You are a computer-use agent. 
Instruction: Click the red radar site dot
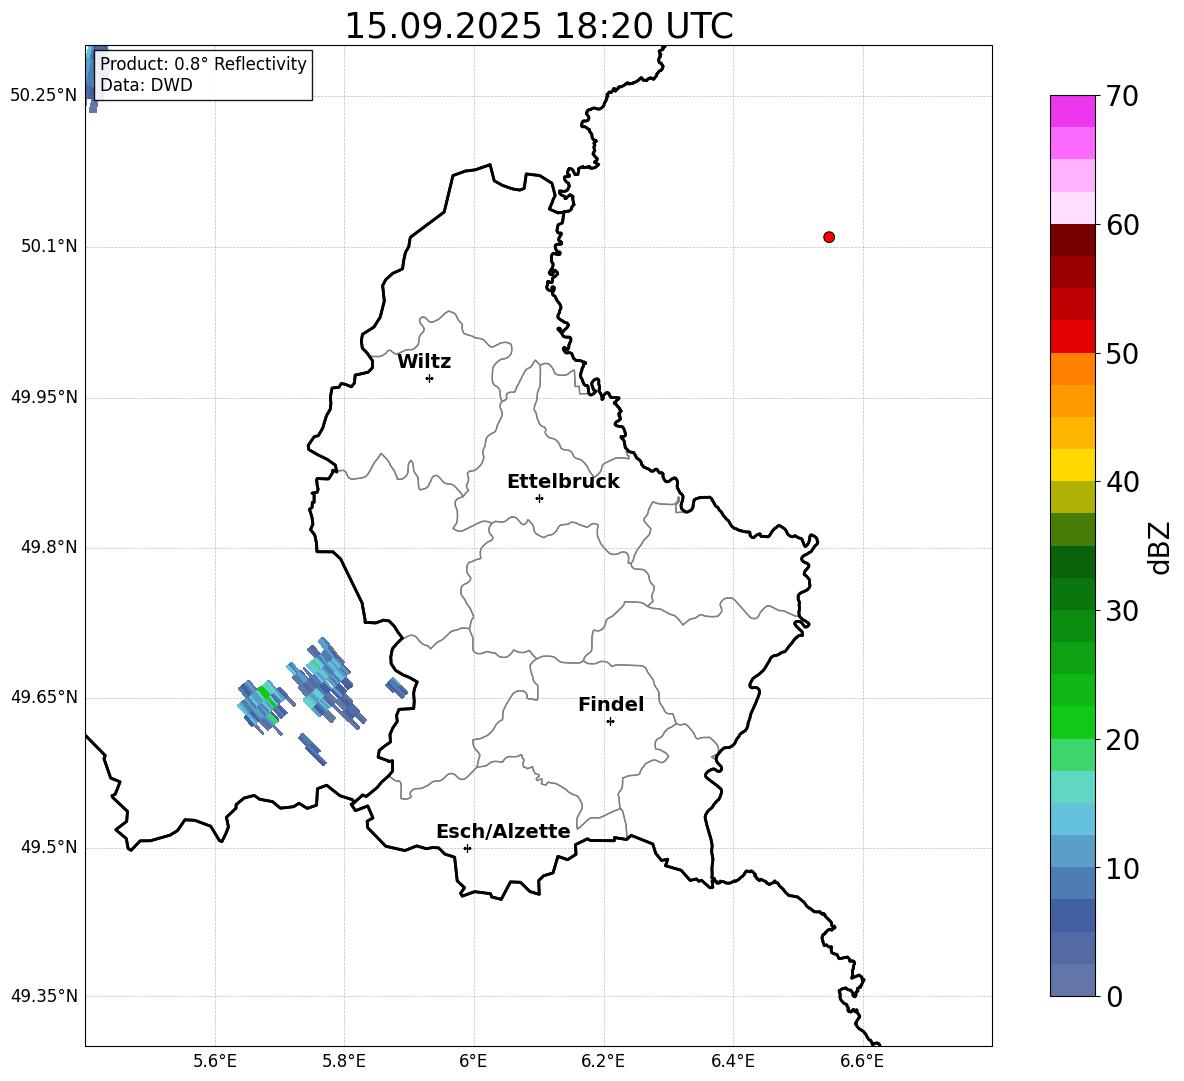pos(829,237)
